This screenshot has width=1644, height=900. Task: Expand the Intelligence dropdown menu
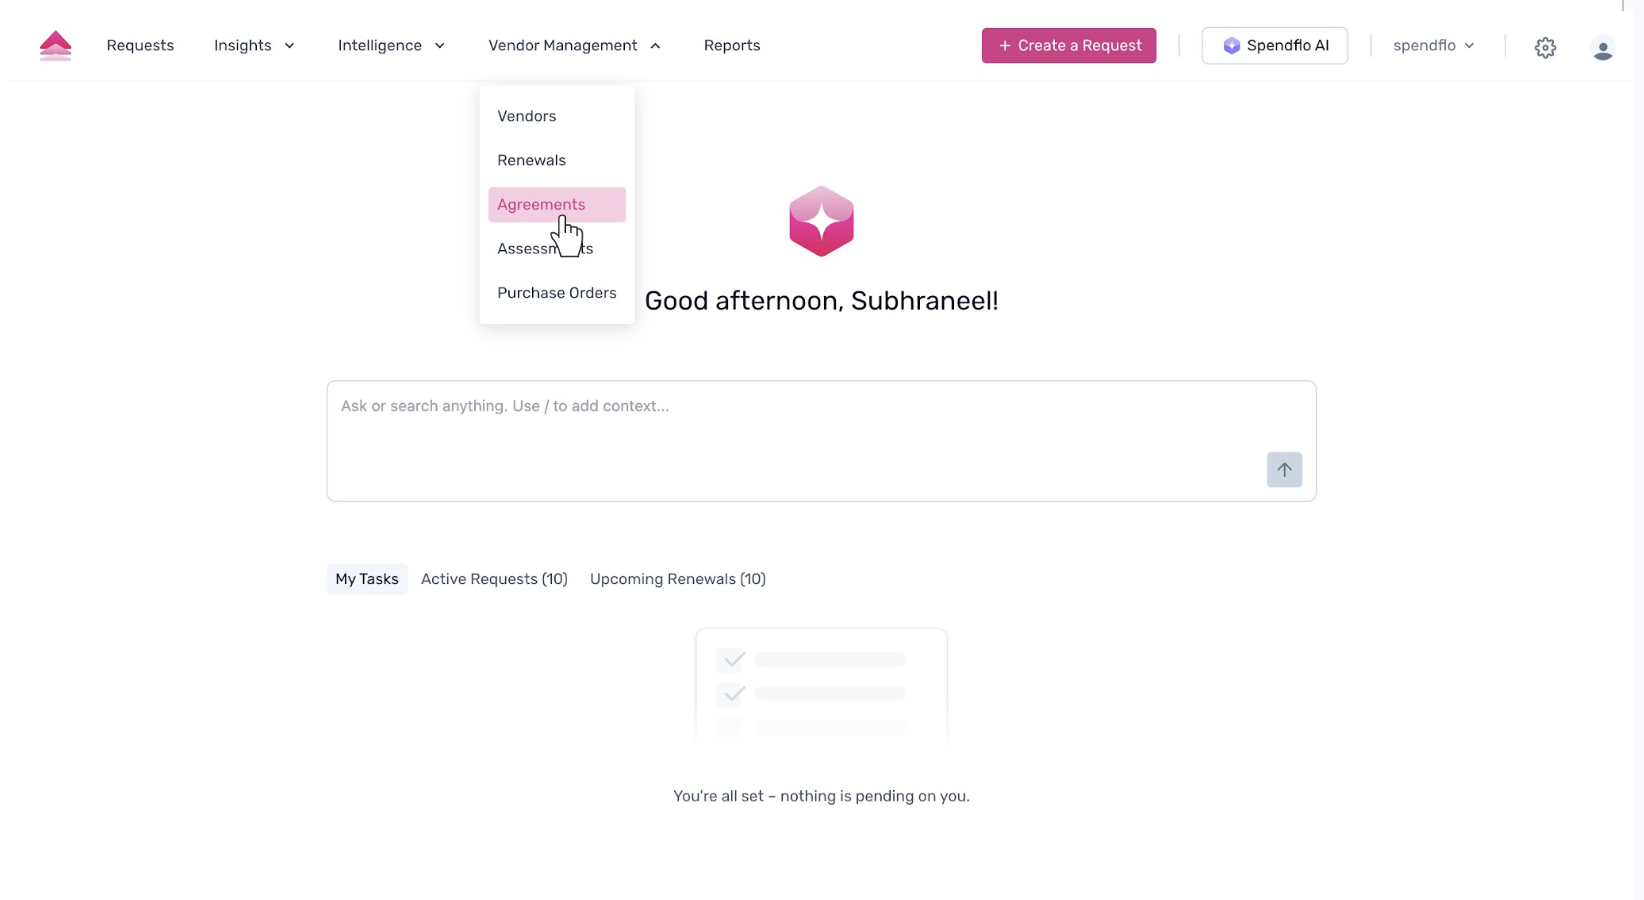391,46
